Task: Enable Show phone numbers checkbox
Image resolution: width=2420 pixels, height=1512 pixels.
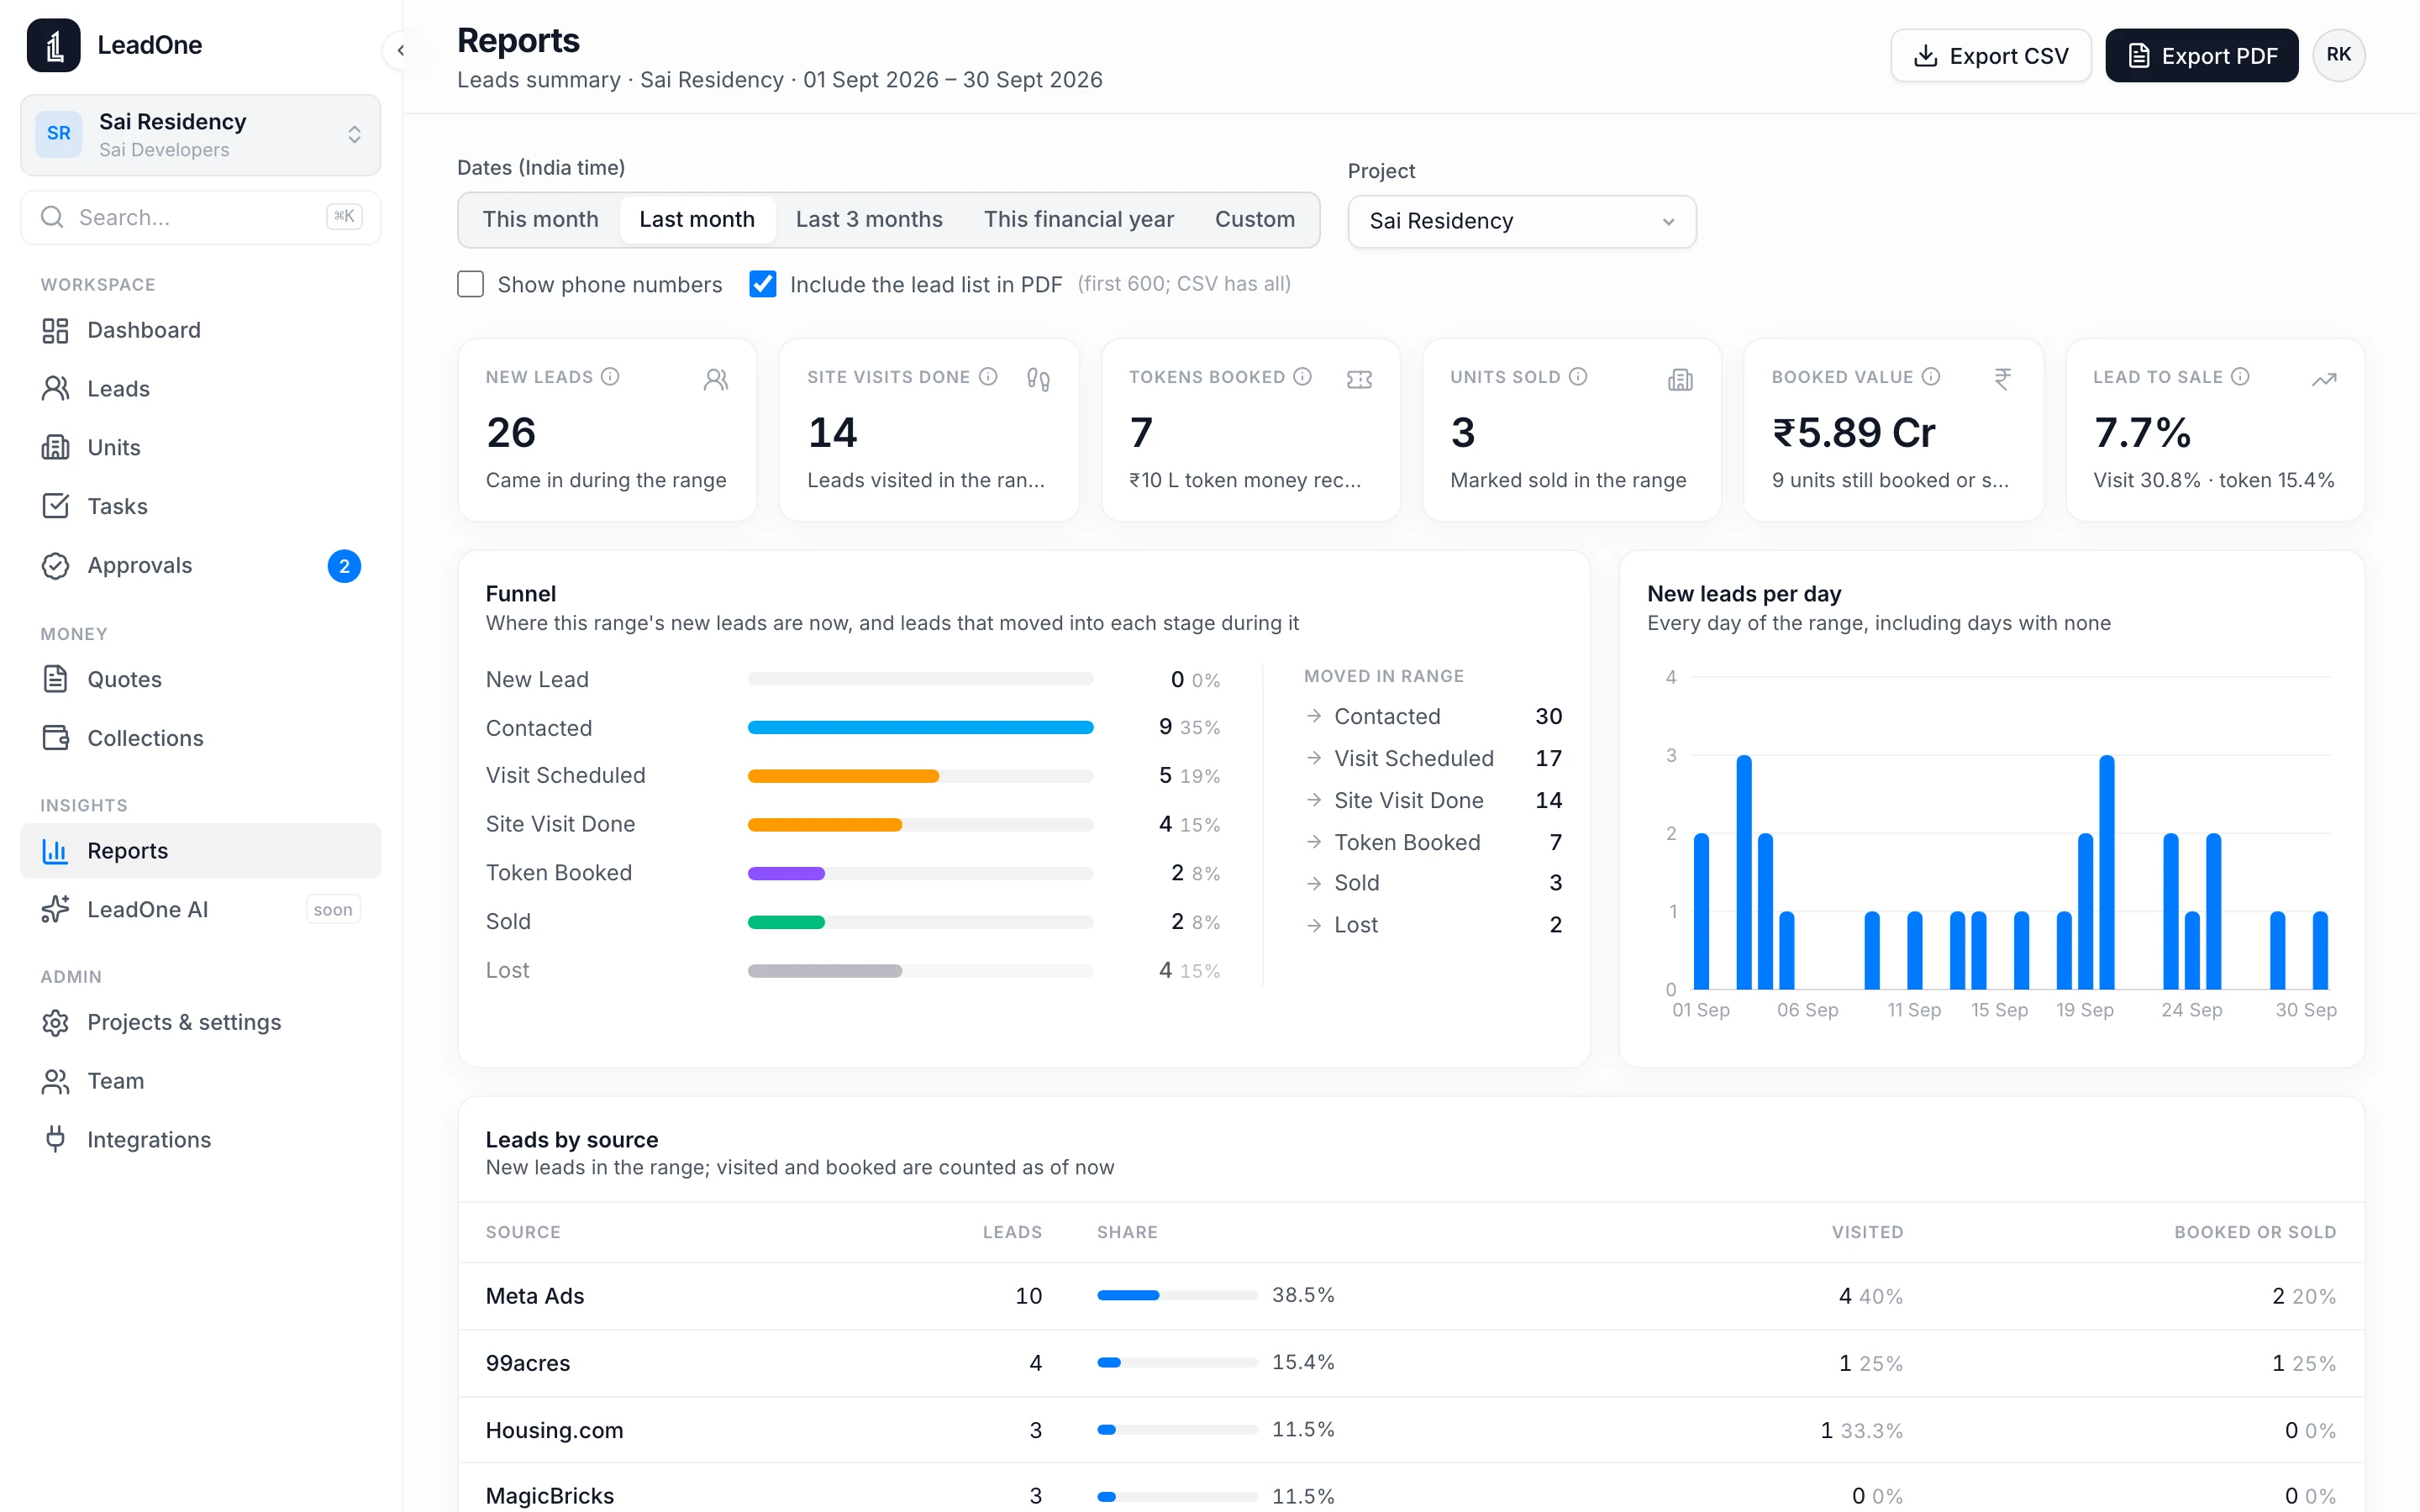Action: [x=470, y=284]
